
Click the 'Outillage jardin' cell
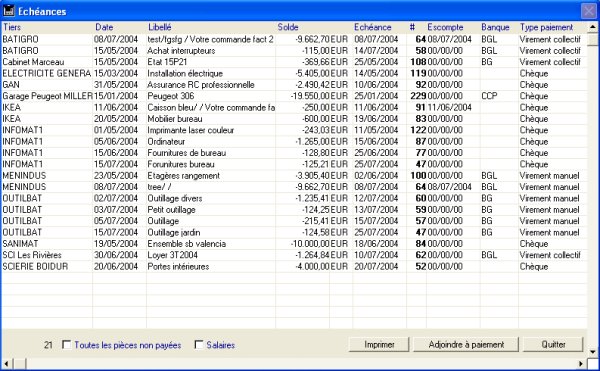[x=174, y=233]
